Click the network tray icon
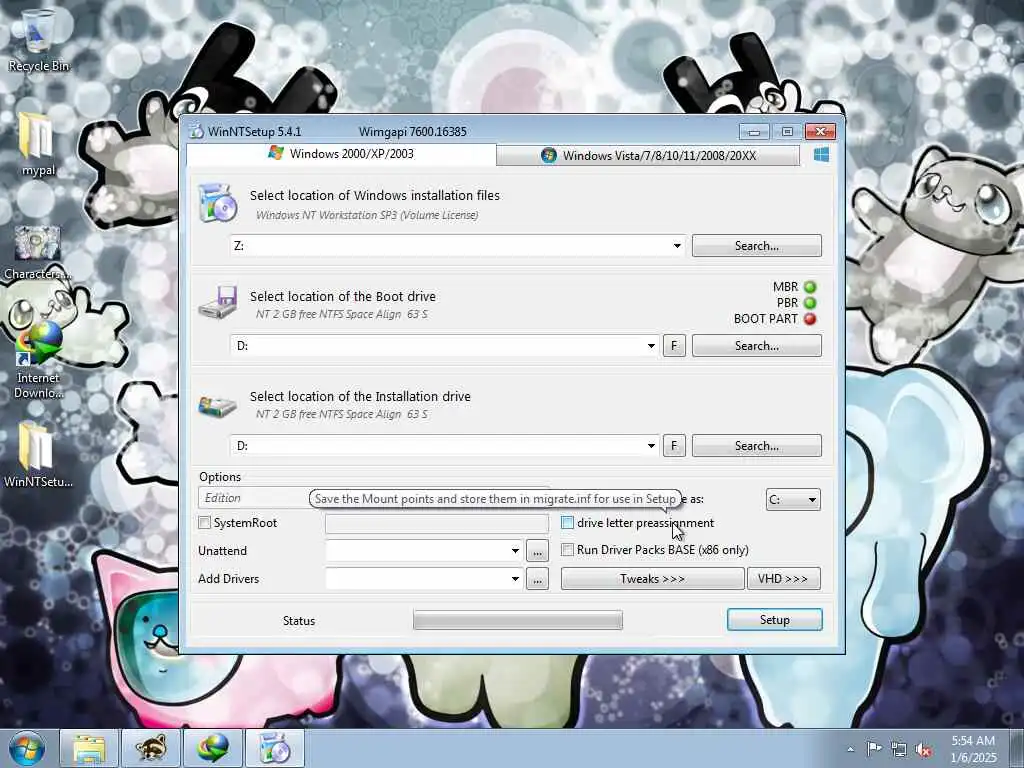The width and height of the screenshot is (1024, 768). click(x=899, y=750)
